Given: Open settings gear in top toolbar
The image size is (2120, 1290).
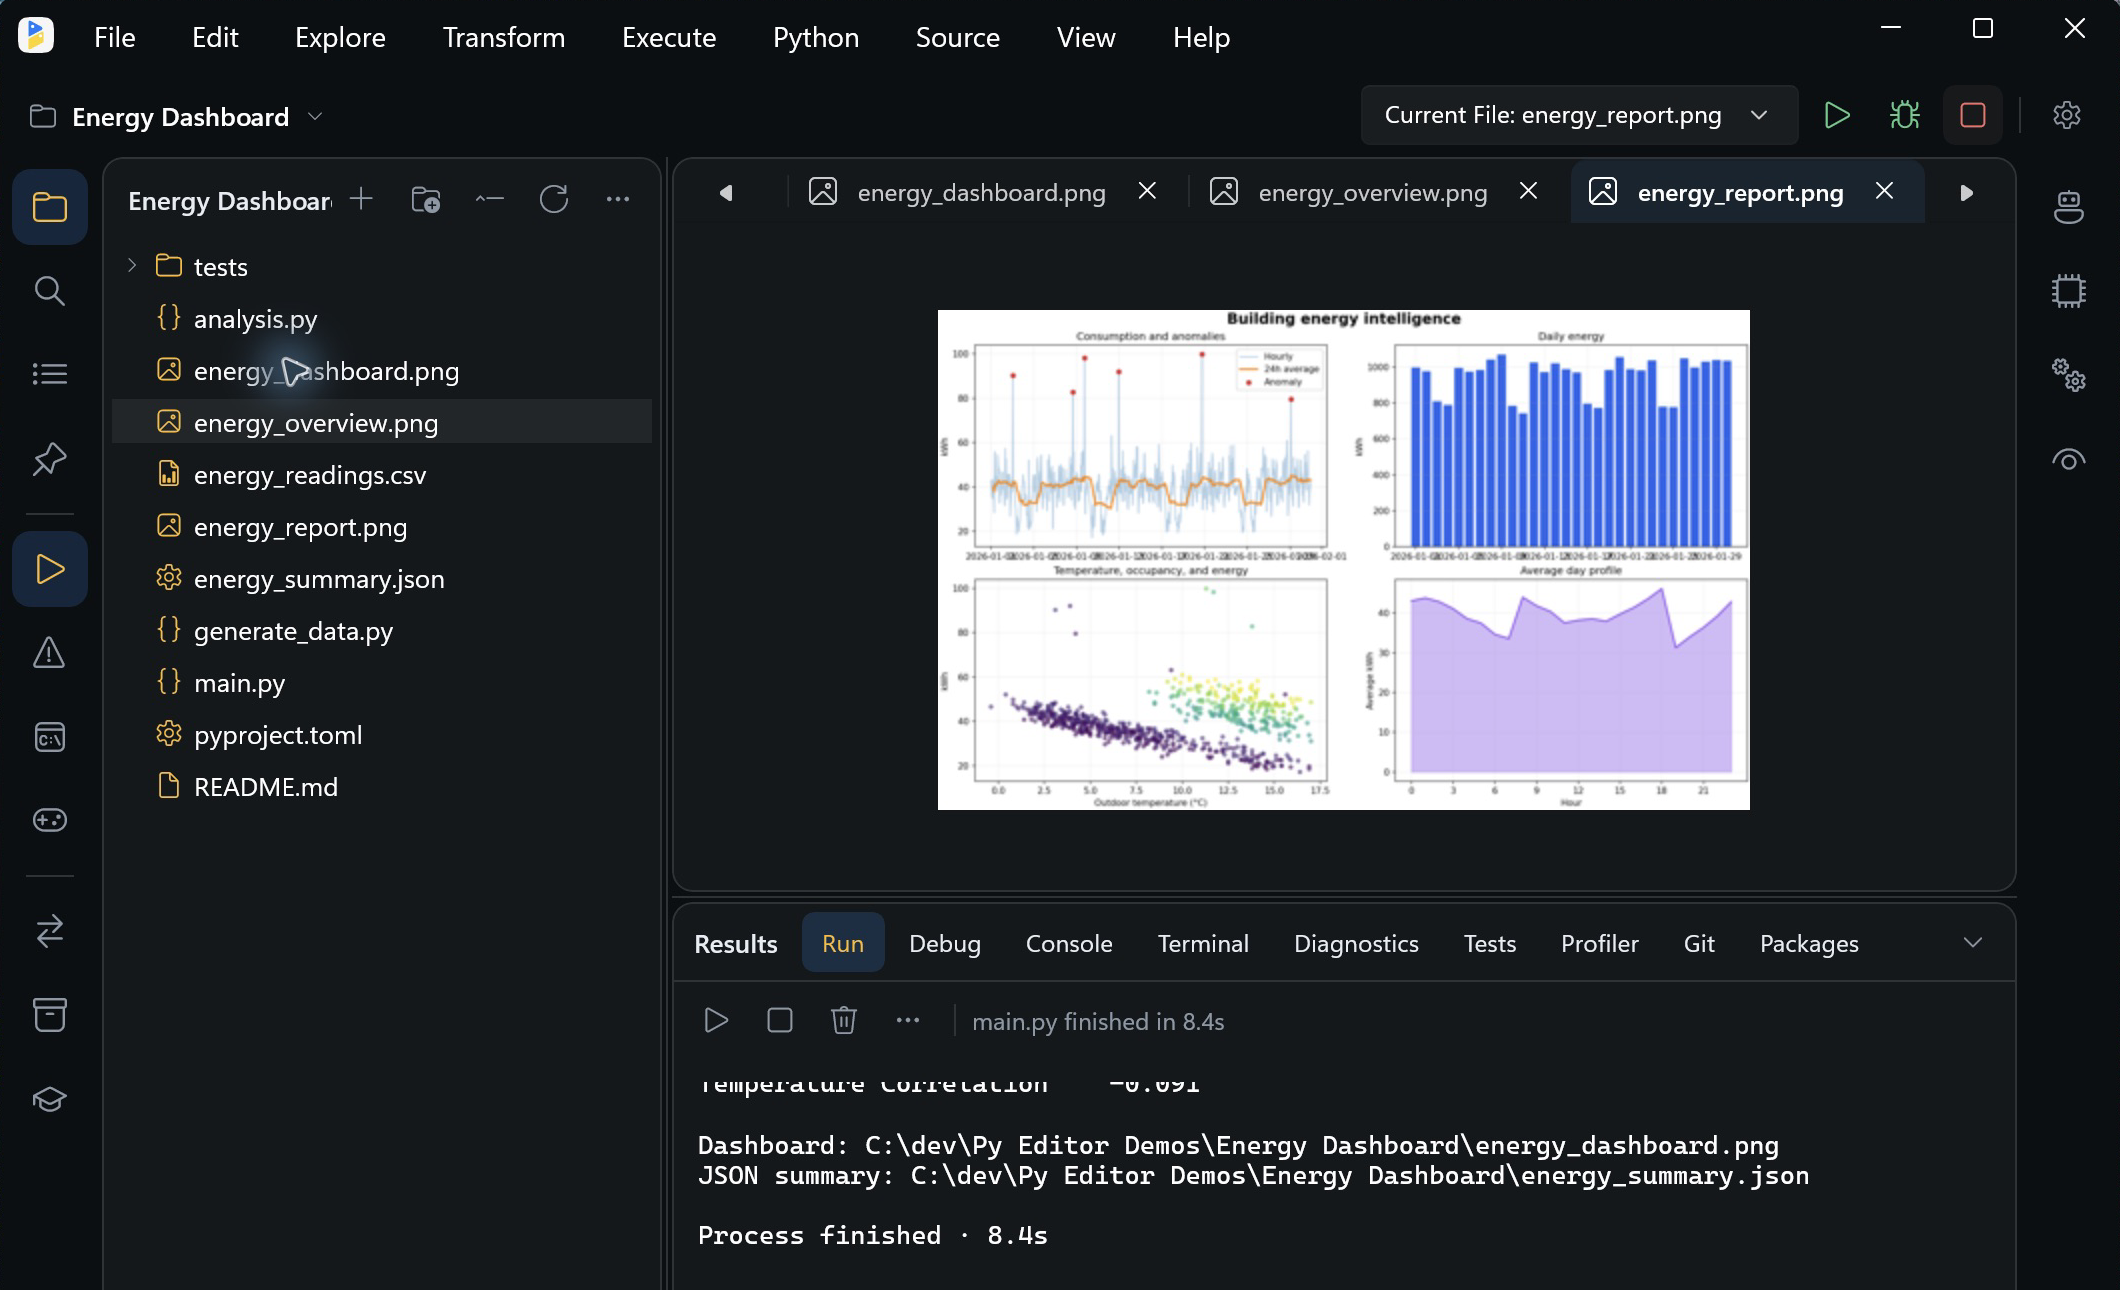Looking at the screenshot, I should 2067,115.
